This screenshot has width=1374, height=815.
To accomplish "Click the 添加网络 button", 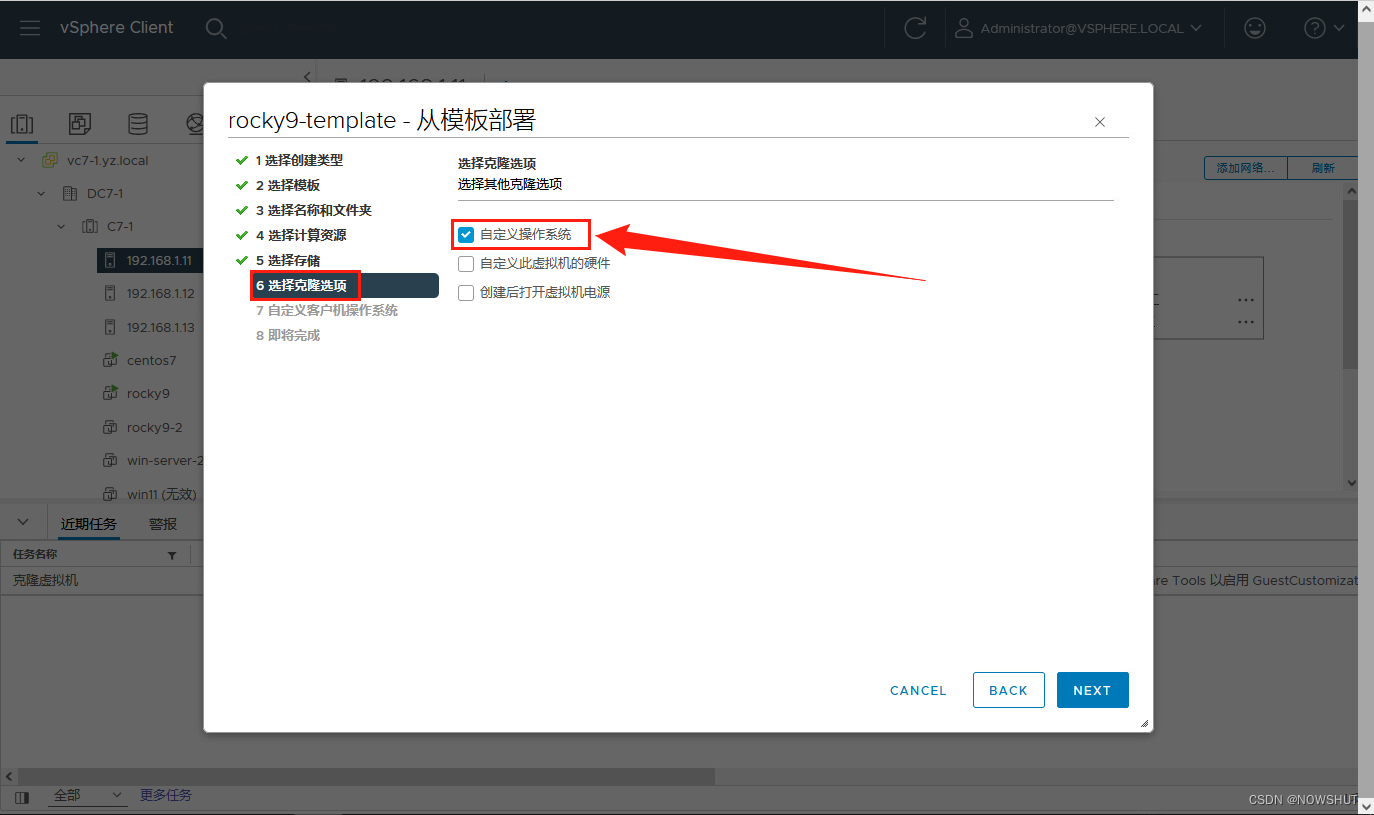I will (1245, 168).
